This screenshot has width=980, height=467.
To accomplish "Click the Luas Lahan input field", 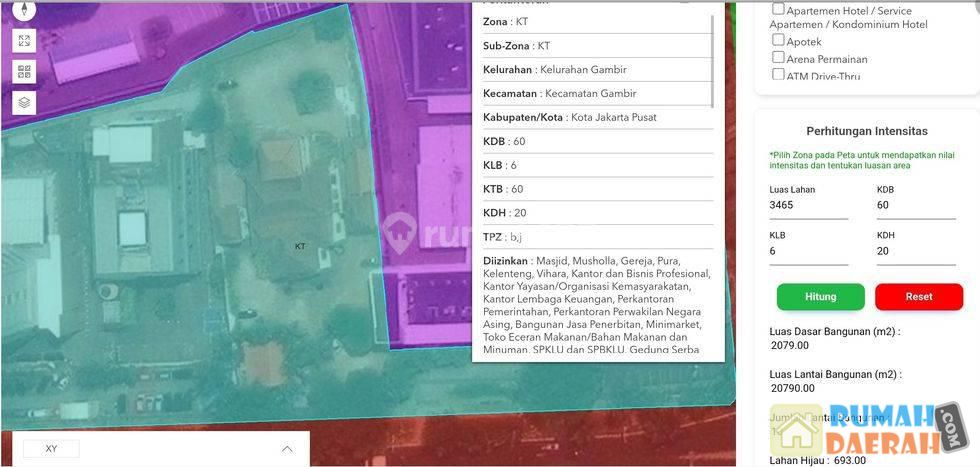I will pyautogui.click(x=808, y=206).
